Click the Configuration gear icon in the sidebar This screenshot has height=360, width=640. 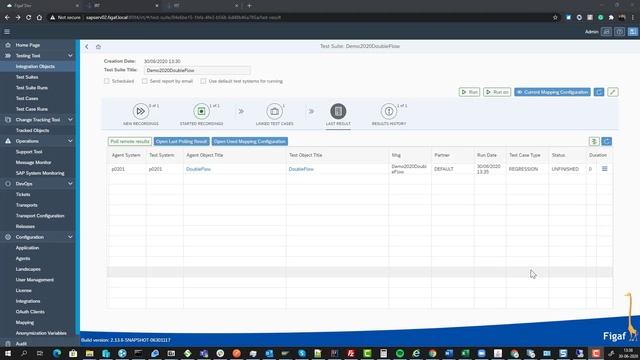(8, 237)
